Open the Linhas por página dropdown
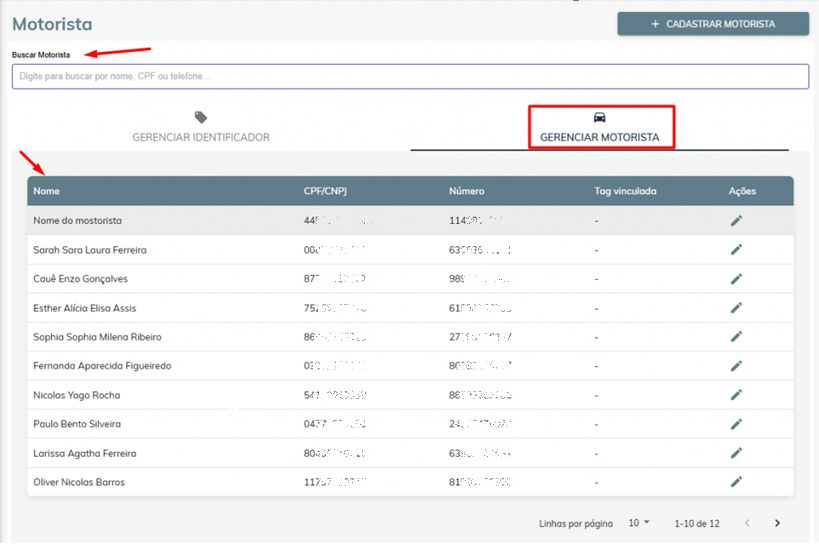Screen dimensions: 819x545 (639, 523)
